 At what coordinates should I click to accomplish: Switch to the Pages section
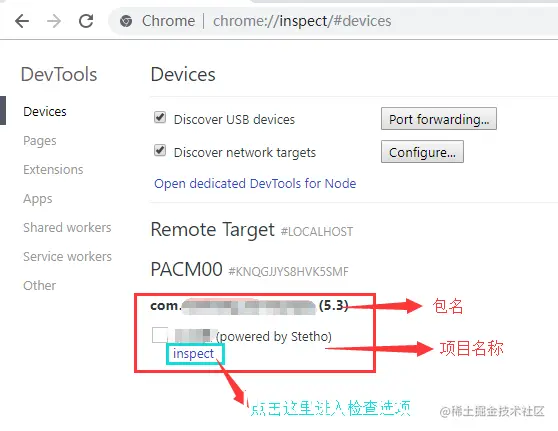[x=40, y=141]
